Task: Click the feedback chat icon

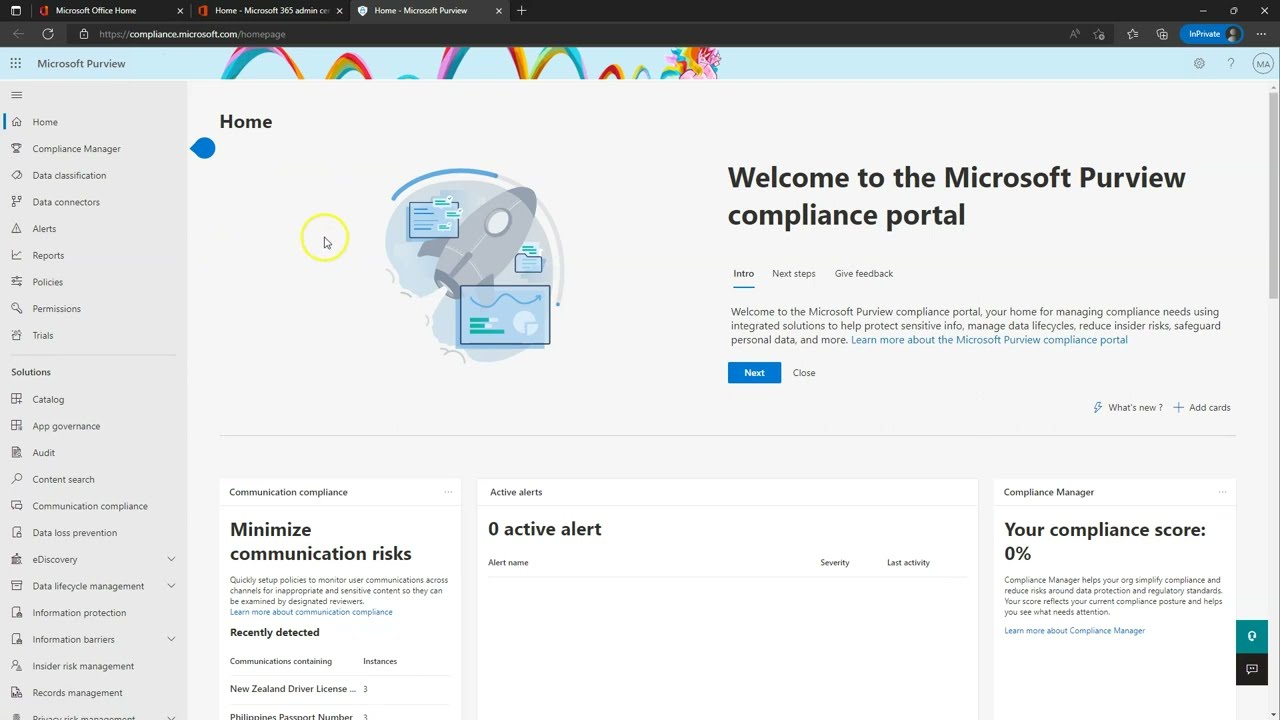Action: pyautogui.click(x=1252, y=669)
